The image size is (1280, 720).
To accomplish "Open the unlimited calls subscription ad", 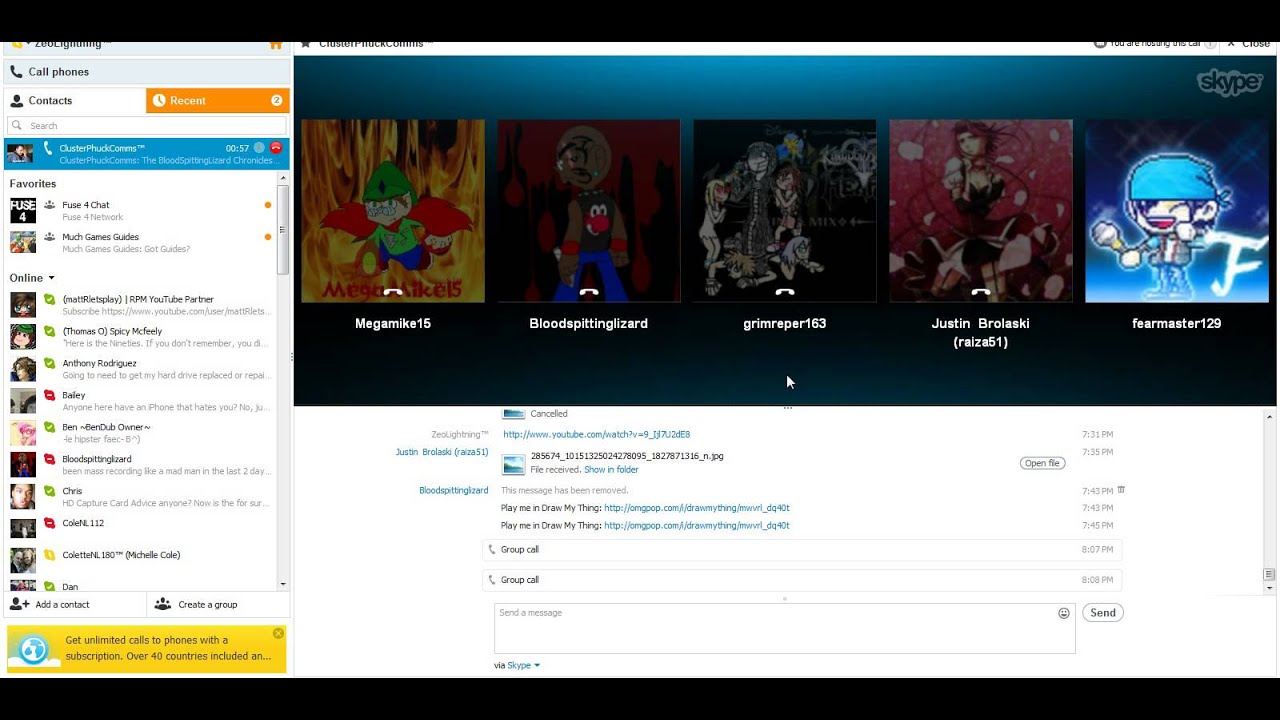I will 147,649.
